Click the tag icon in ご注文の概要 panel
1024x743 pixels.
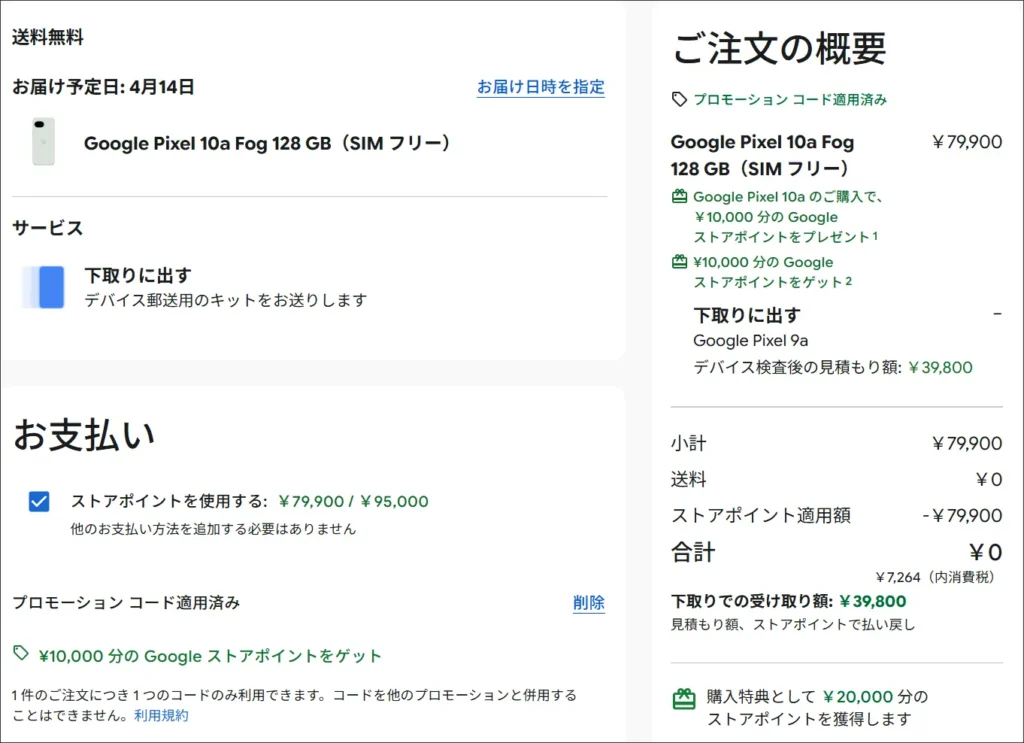coord(679,100)
